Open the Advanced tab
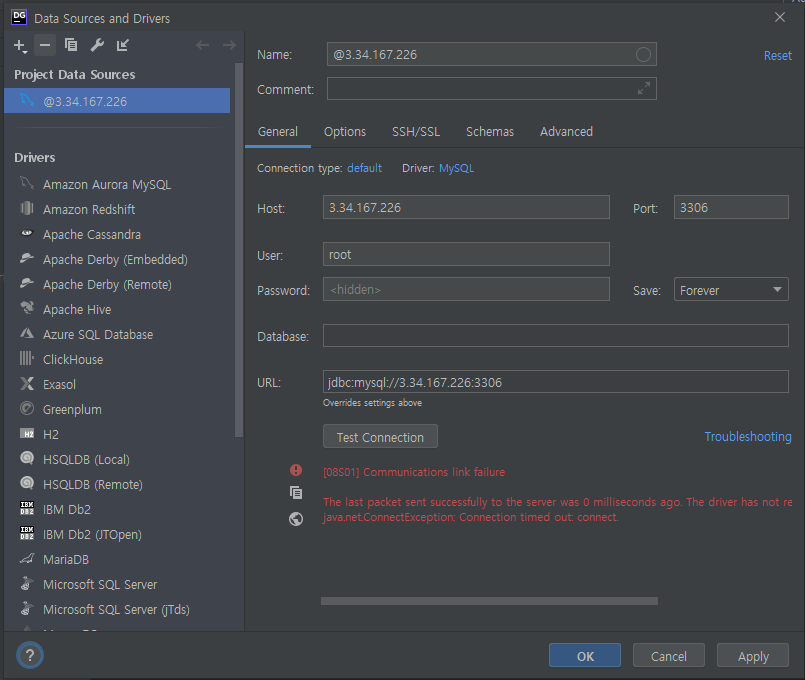805x680 pixels. pos(566,132)
